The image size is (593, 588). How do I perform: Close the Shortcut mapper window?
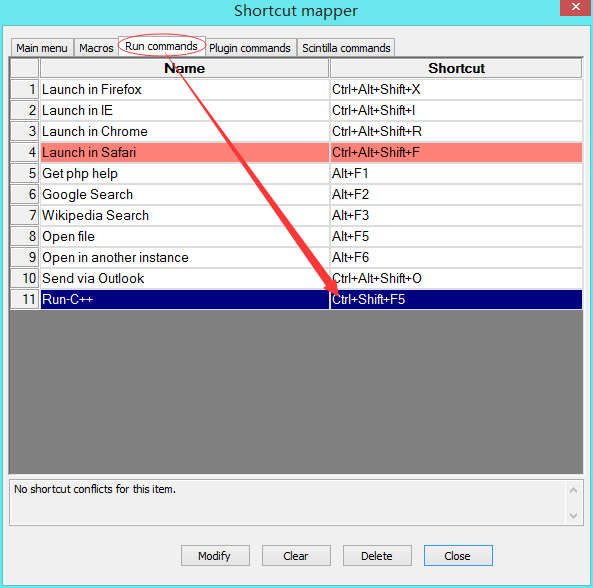tap(576, 7)
